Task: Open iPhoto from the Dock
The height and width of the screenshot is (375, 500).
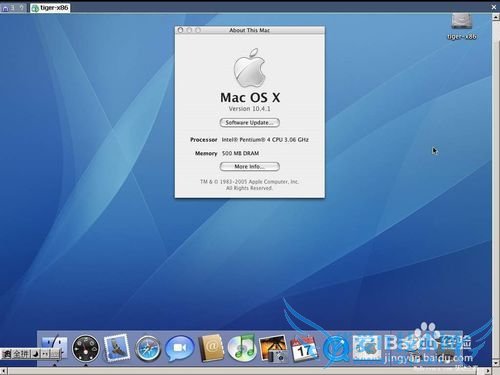Action: click(273, 349)
